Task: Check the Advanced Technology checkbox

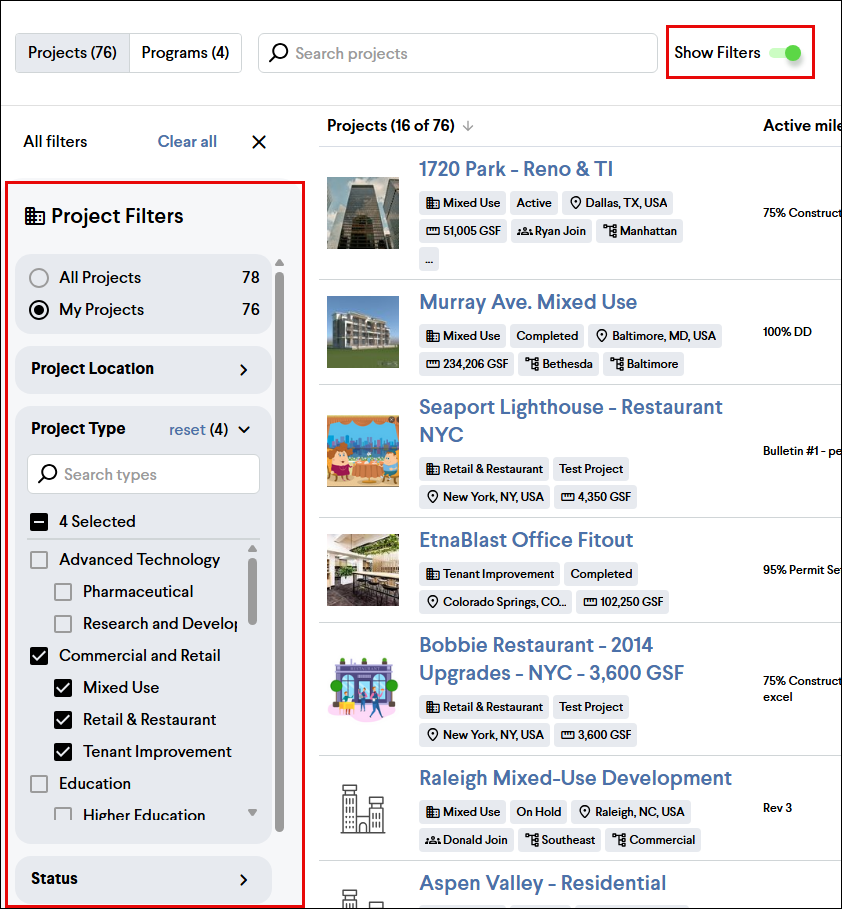Action: [x=39, y=560]
